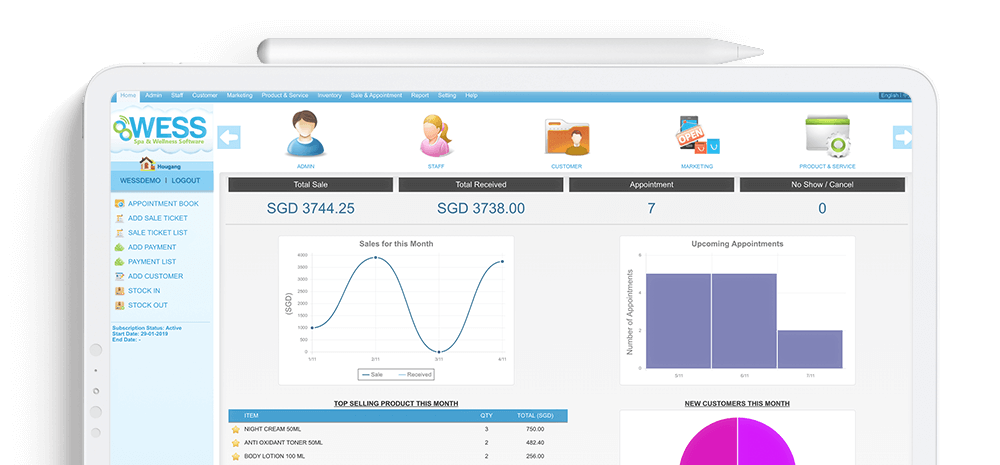Screen dimensions: 1000x465
Task: Open the Marketing menu in the top bar
Action: click(x=239, y=96)
